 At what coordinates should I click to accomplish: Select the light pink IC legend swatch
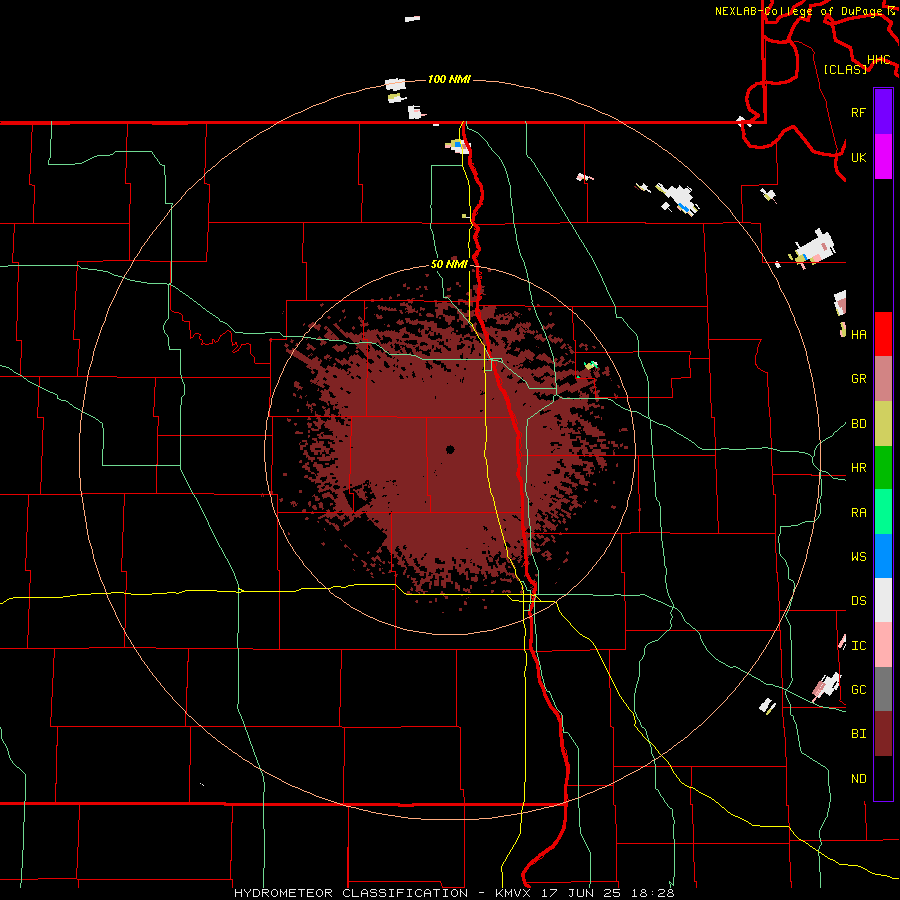[883, 645]
